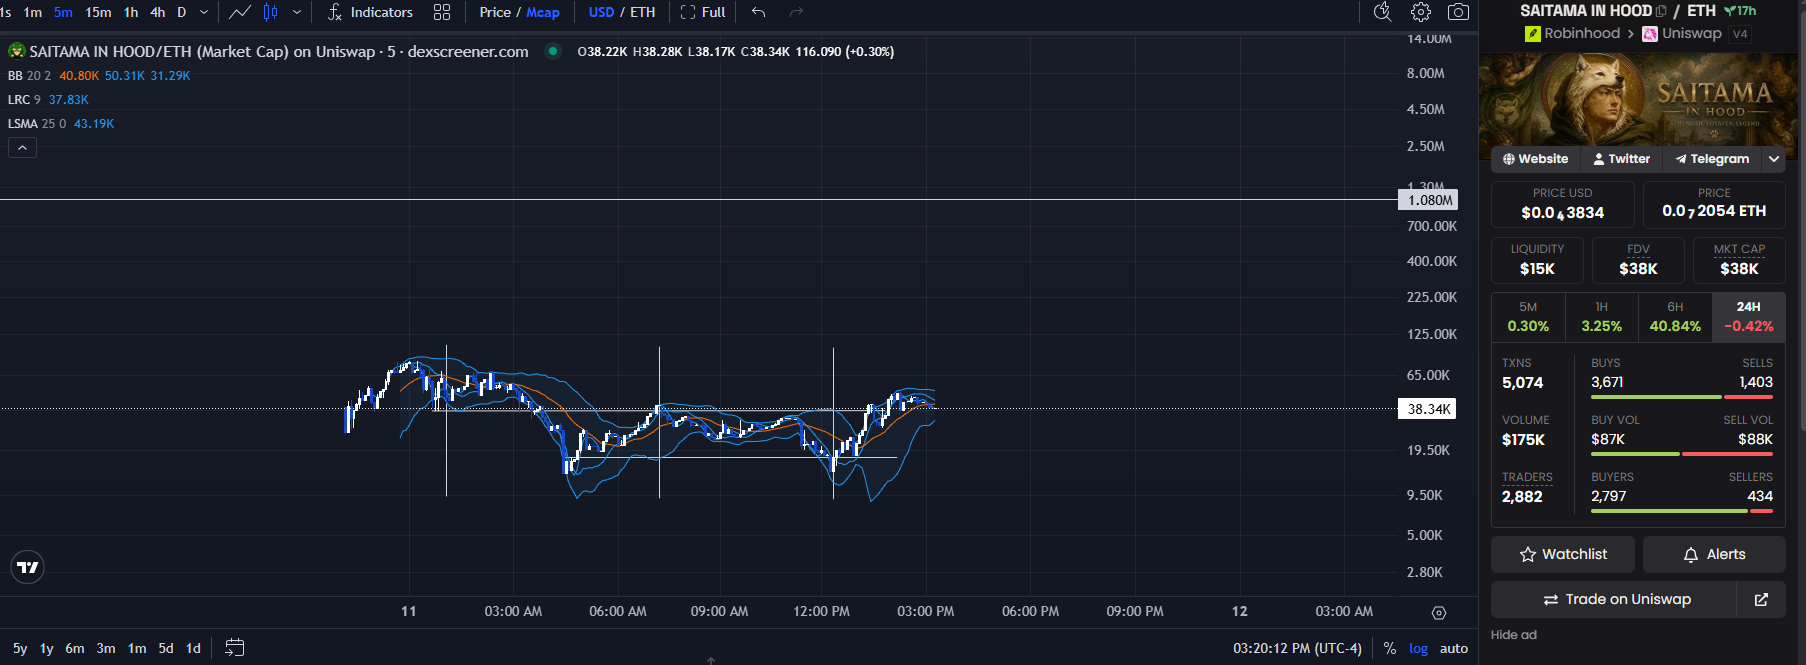Open the Indicators menu
Screen dimensions: 1806x665
(370, 12)
